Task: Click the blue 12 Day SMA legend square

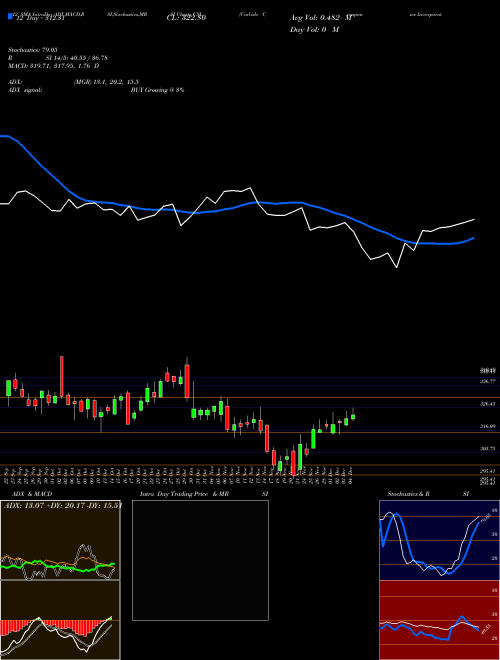Action: click(x=10, y=17)
